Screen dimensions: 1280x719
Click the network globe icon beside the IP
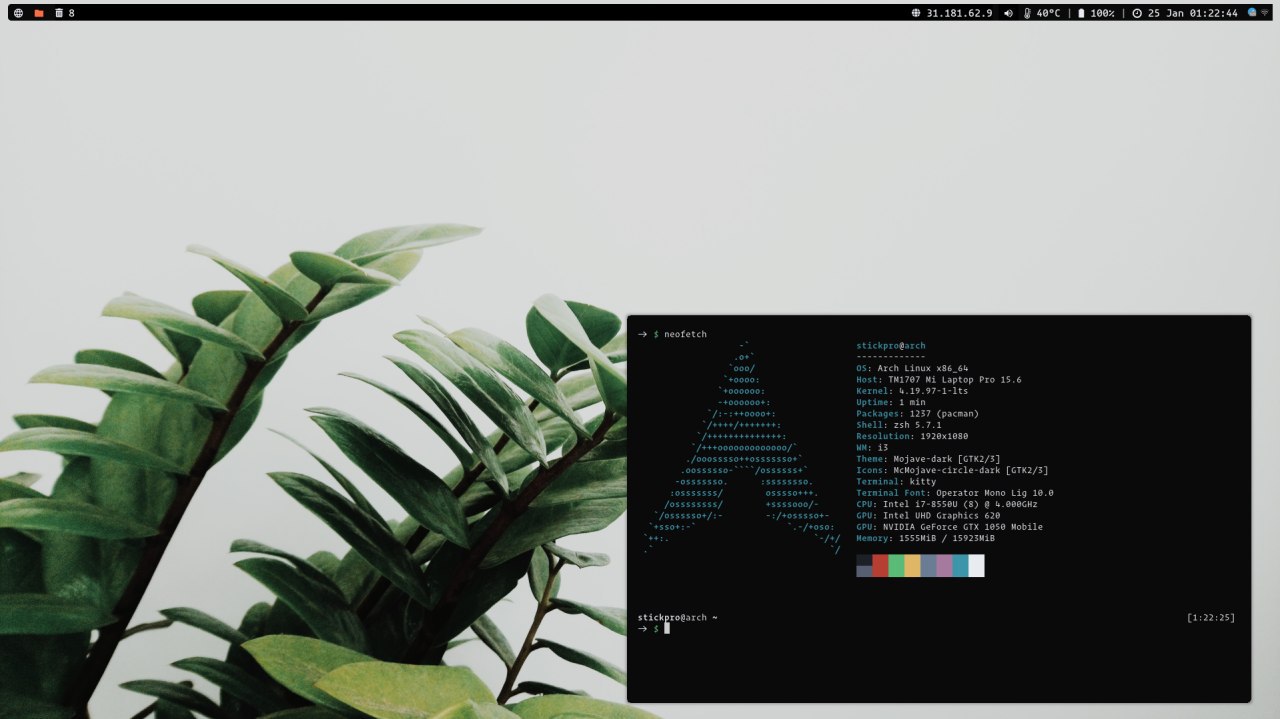pos(916,13)
